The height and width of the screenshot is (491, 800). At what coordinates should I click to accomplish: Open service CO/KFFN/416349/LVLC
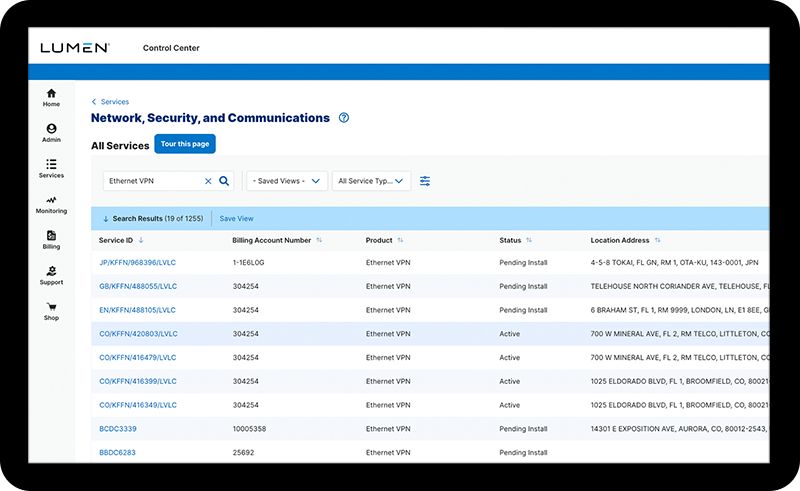pos(138,405)
